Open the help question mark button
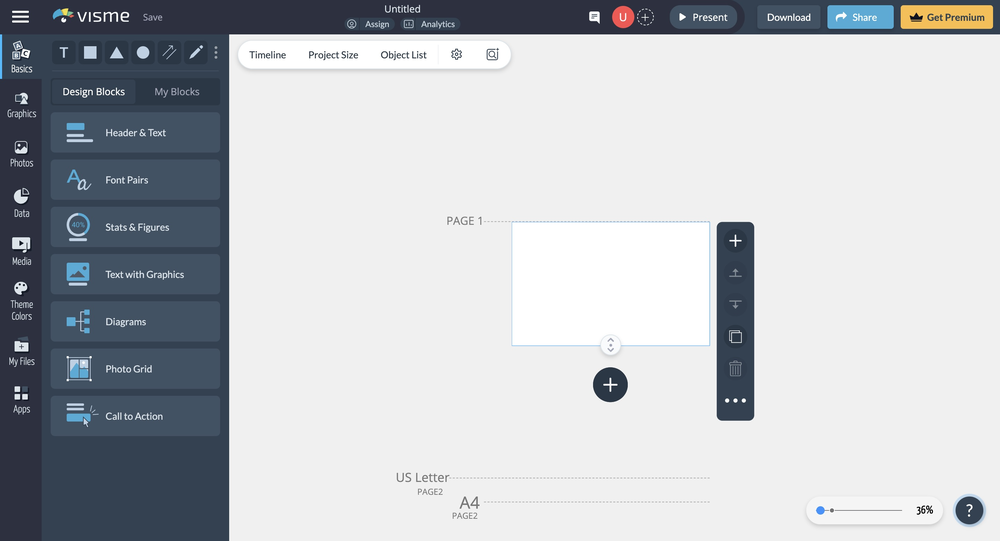Viewport: 1000px width, 541px height. point(969,510)
